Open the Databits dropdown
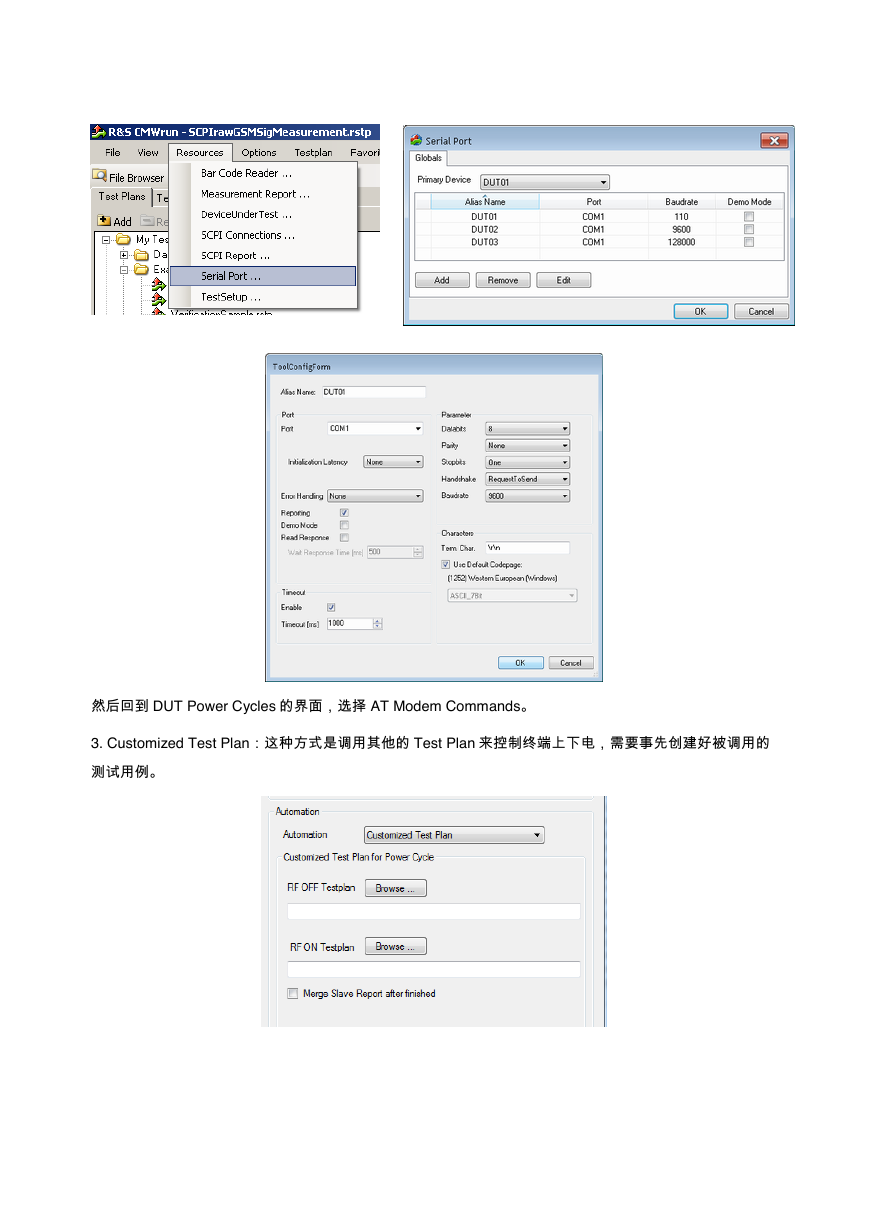Screen dimensions: 869x1228 coord(528,429)
